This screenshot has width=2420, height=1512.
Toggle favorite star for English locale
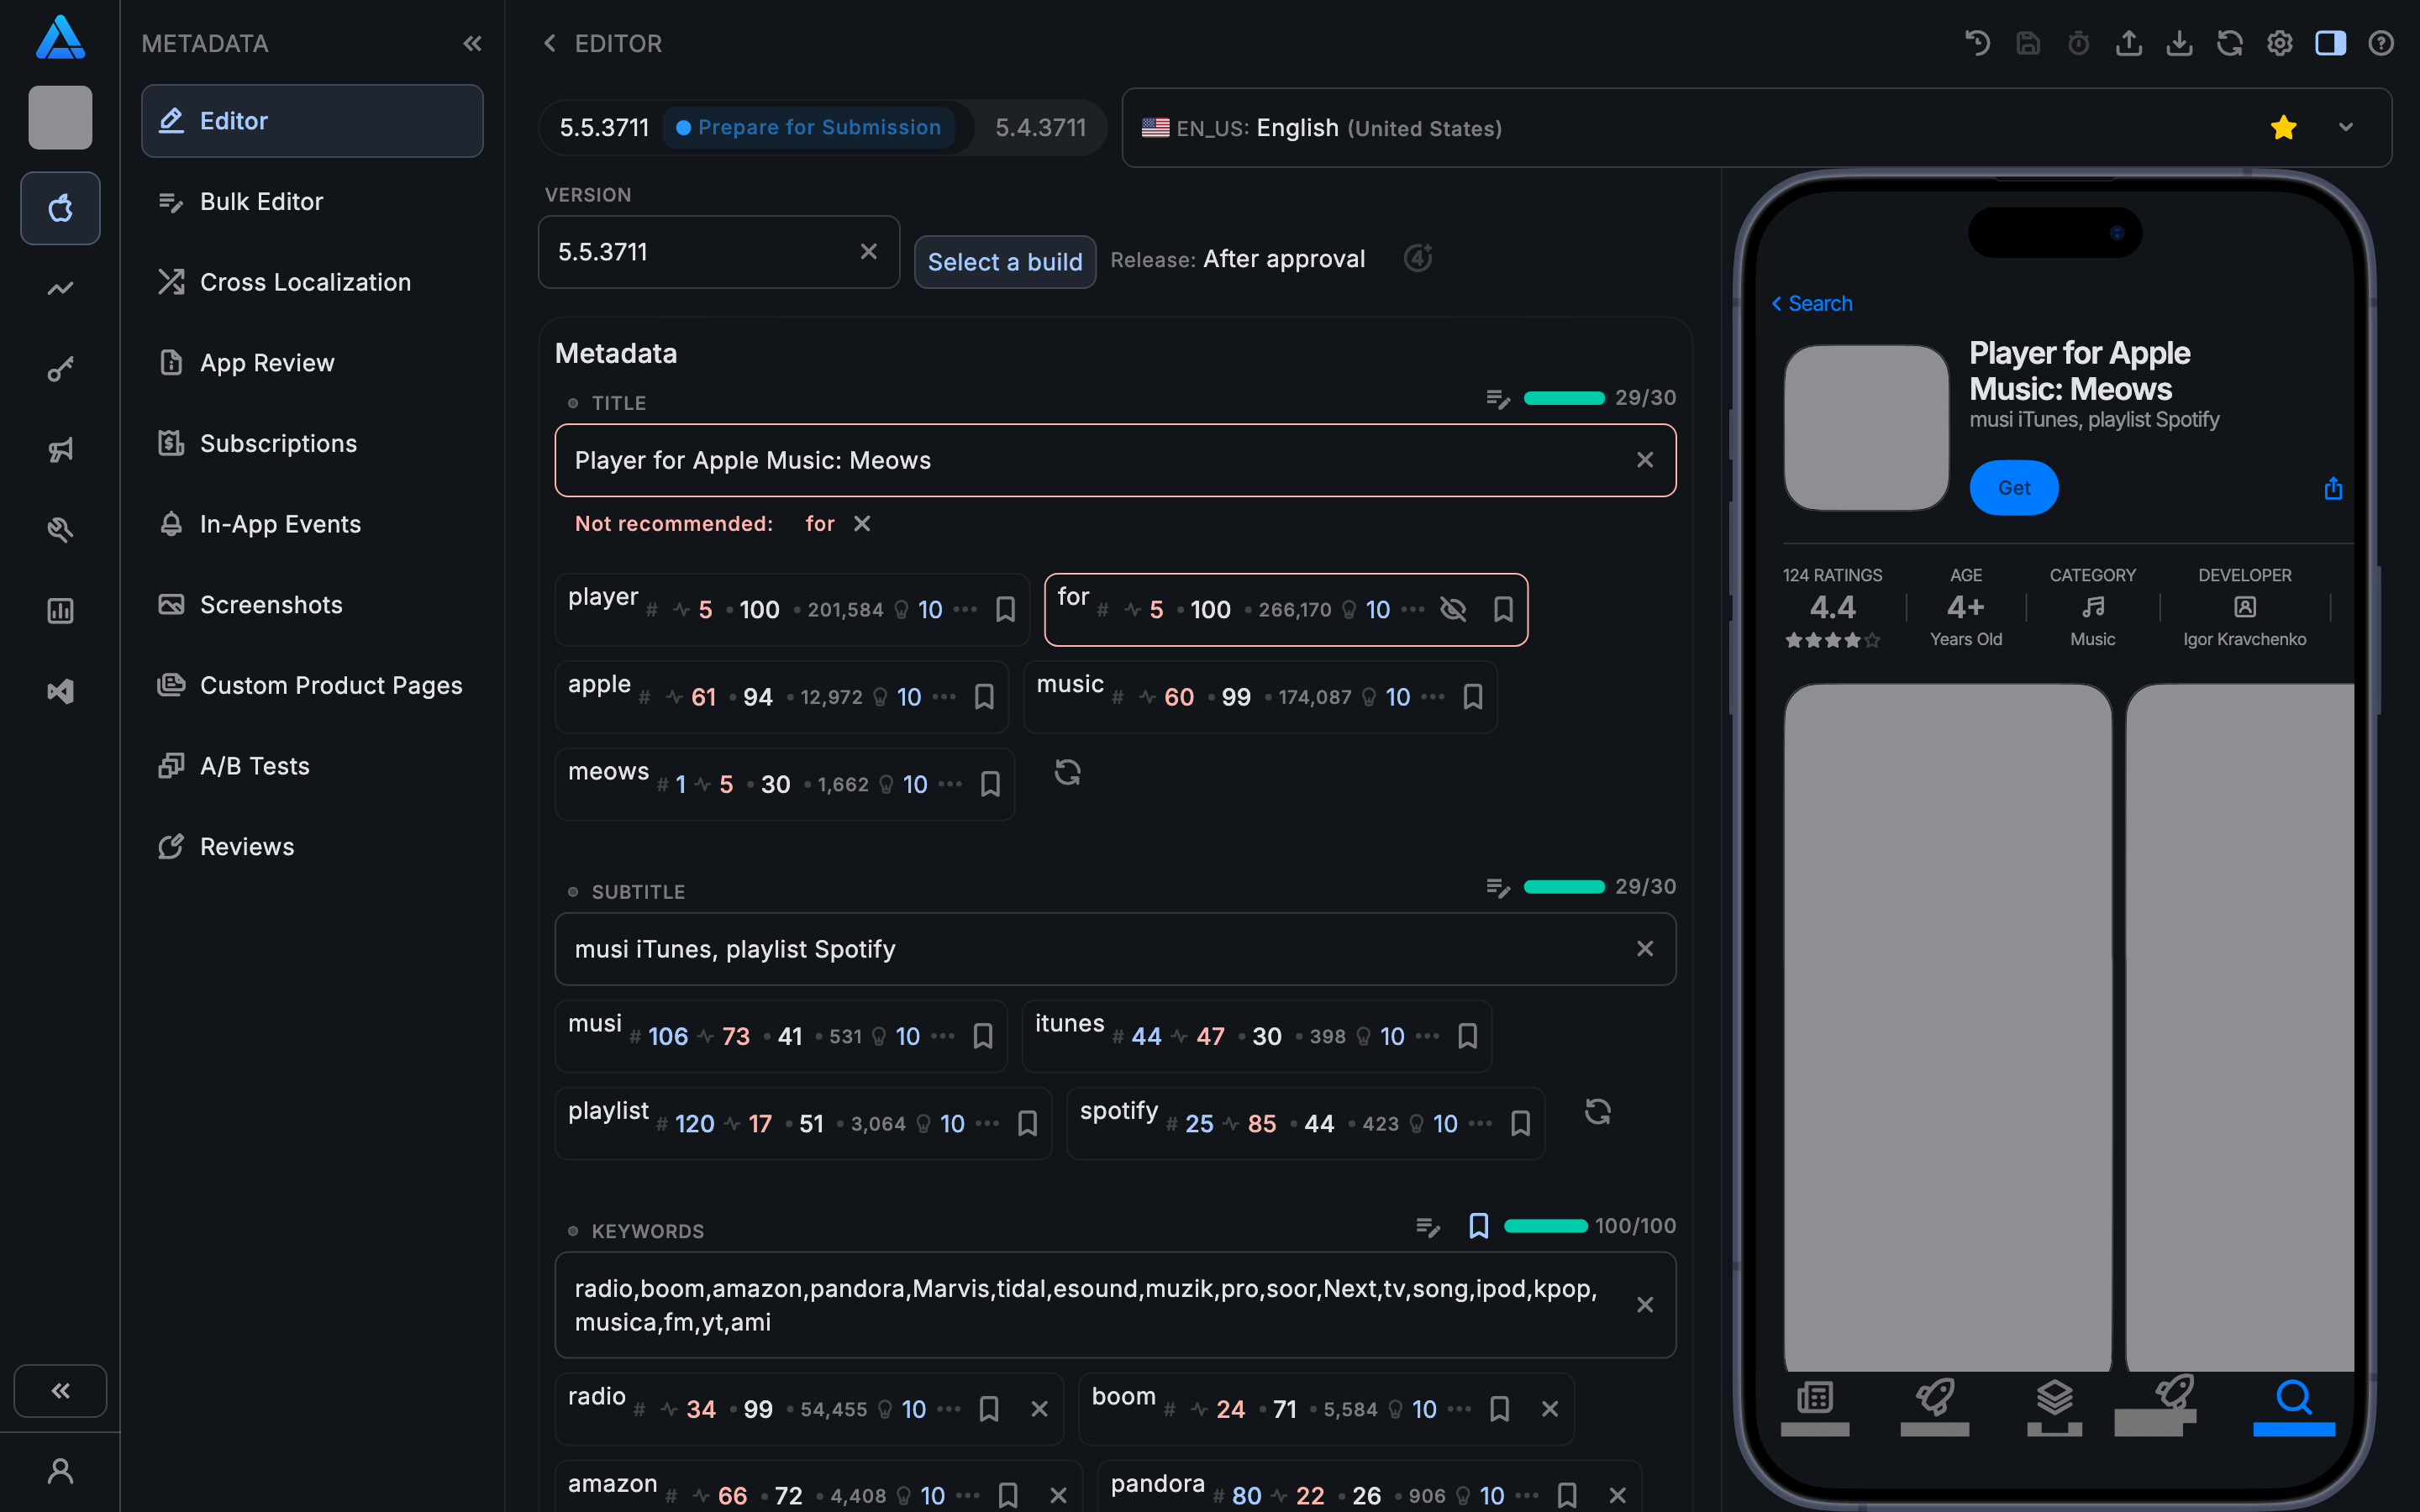tap(2283, 128)
